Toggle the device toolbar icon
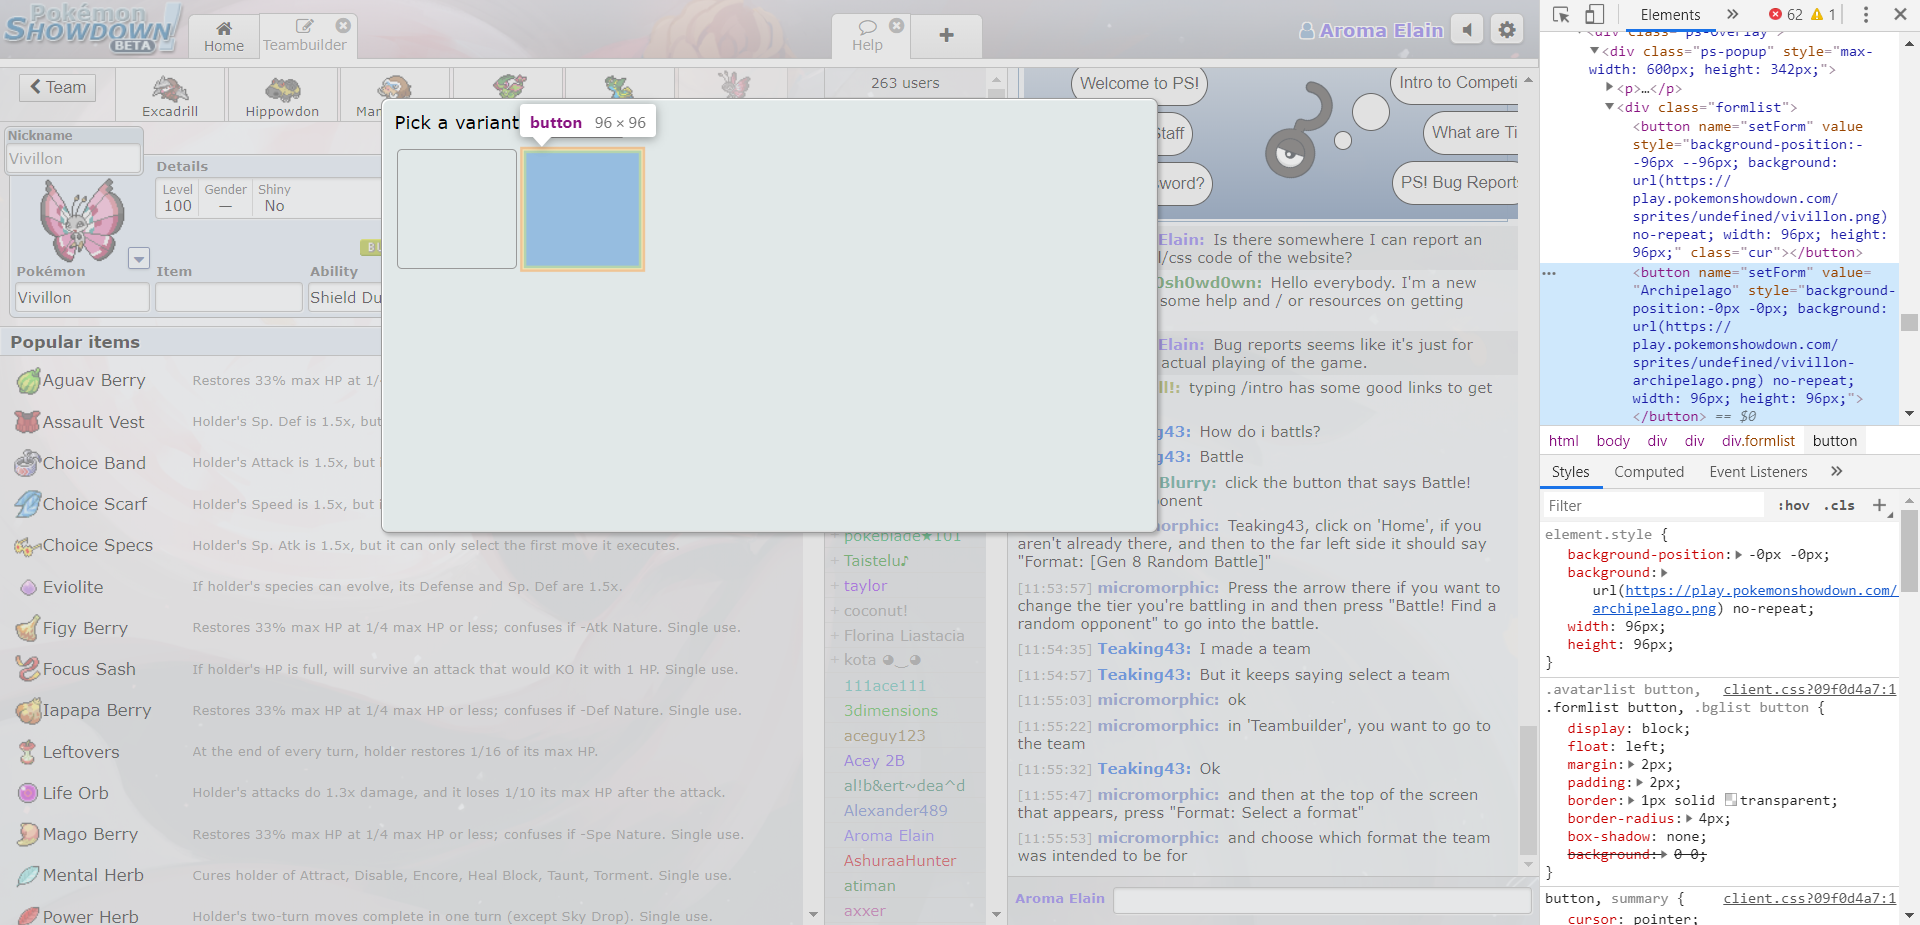1920x925 pixels. coord(1594,14)
